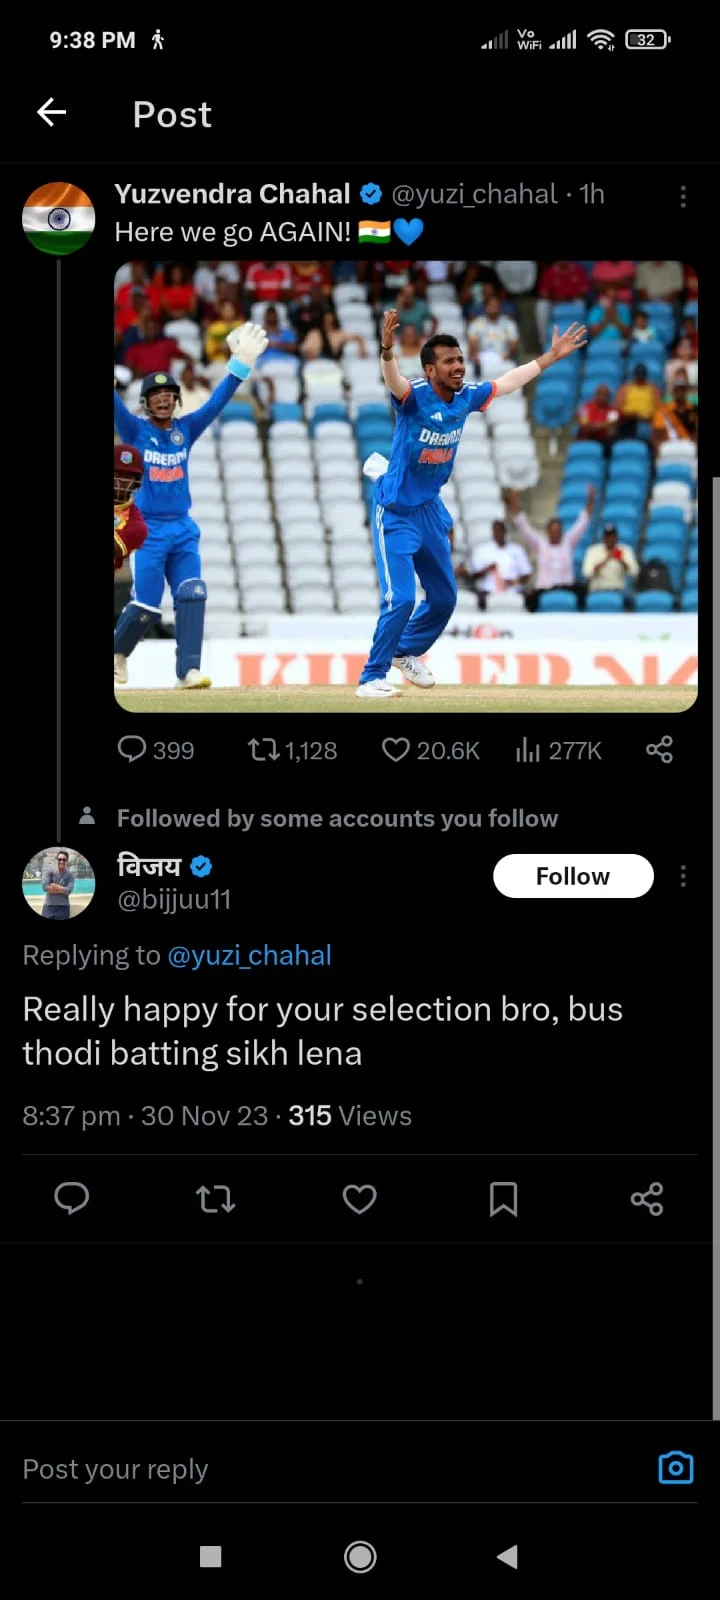Repost विजय's reply
Image resolution: width=720 pixels, height=1600 pixels.
pos(215,1198)
